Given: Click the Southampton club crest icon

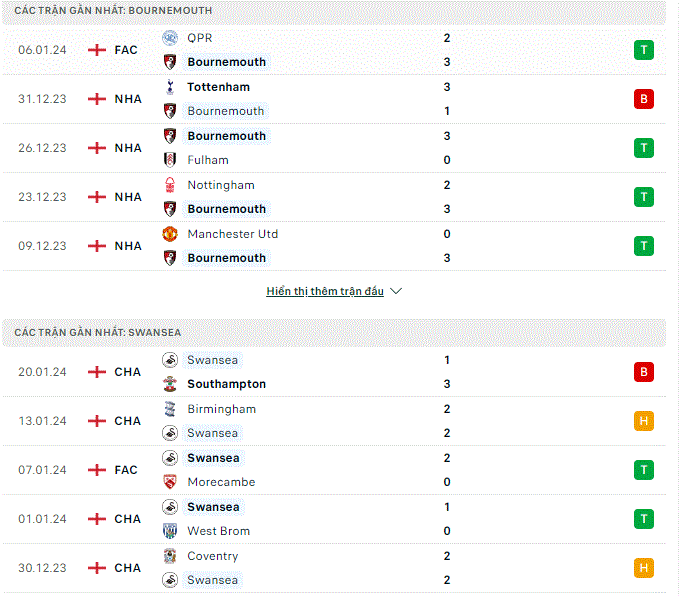Looking at the screenshot, I should [x=170, y=384].
